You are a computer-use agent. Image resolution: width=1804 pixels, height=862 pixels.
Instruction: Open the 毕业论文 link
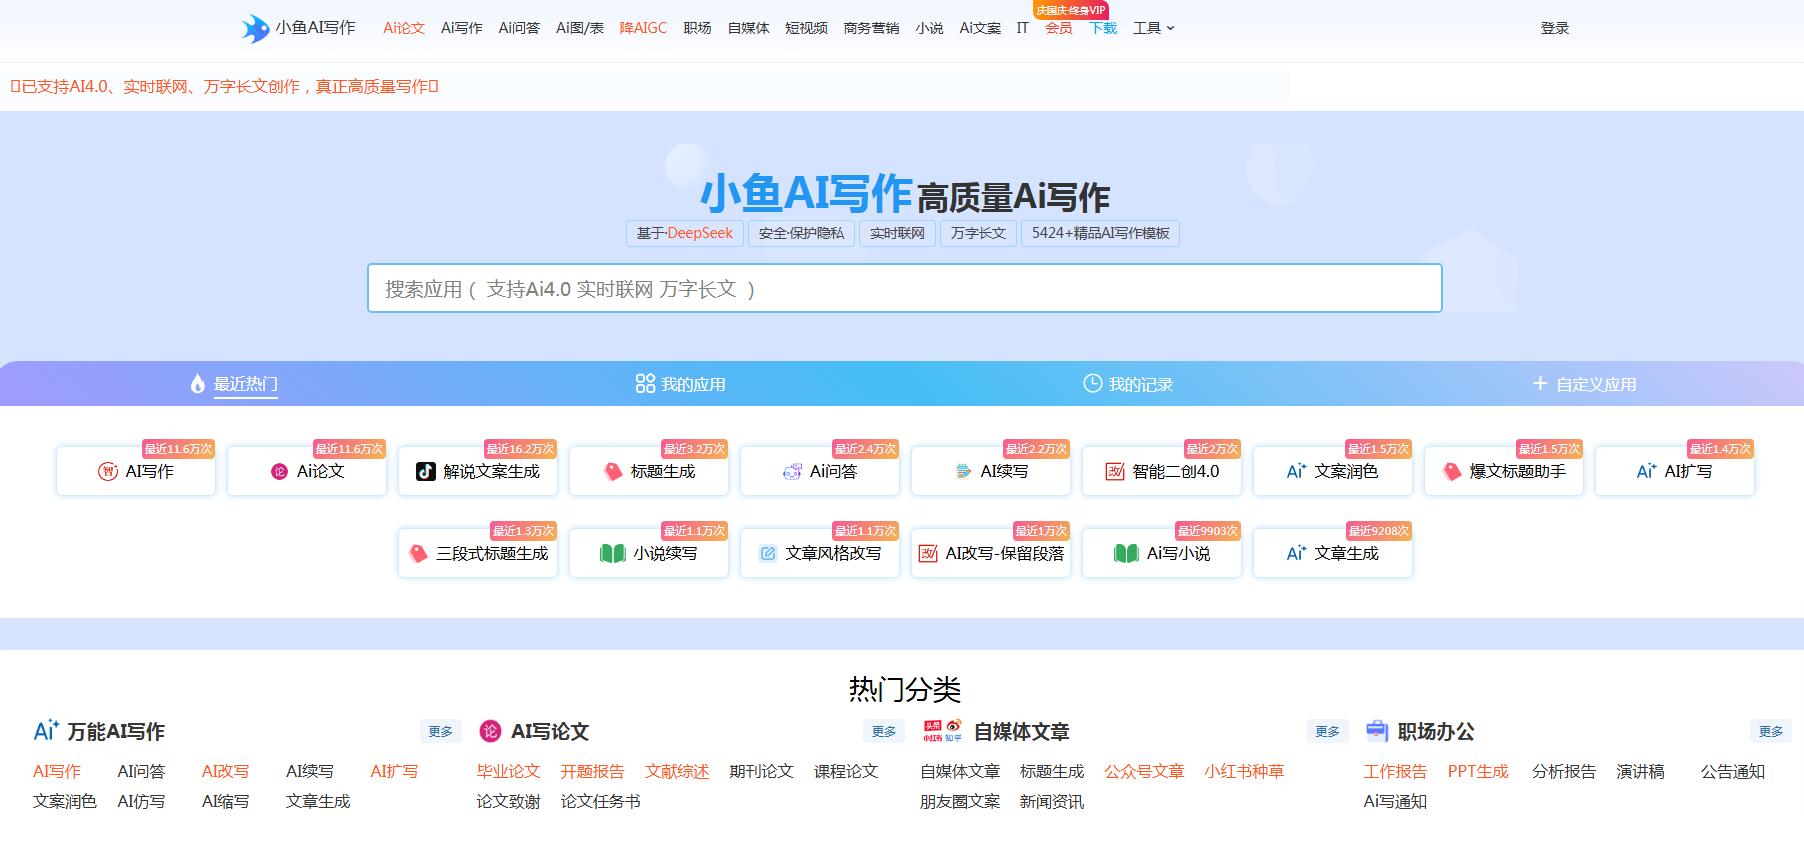[508, 771]
